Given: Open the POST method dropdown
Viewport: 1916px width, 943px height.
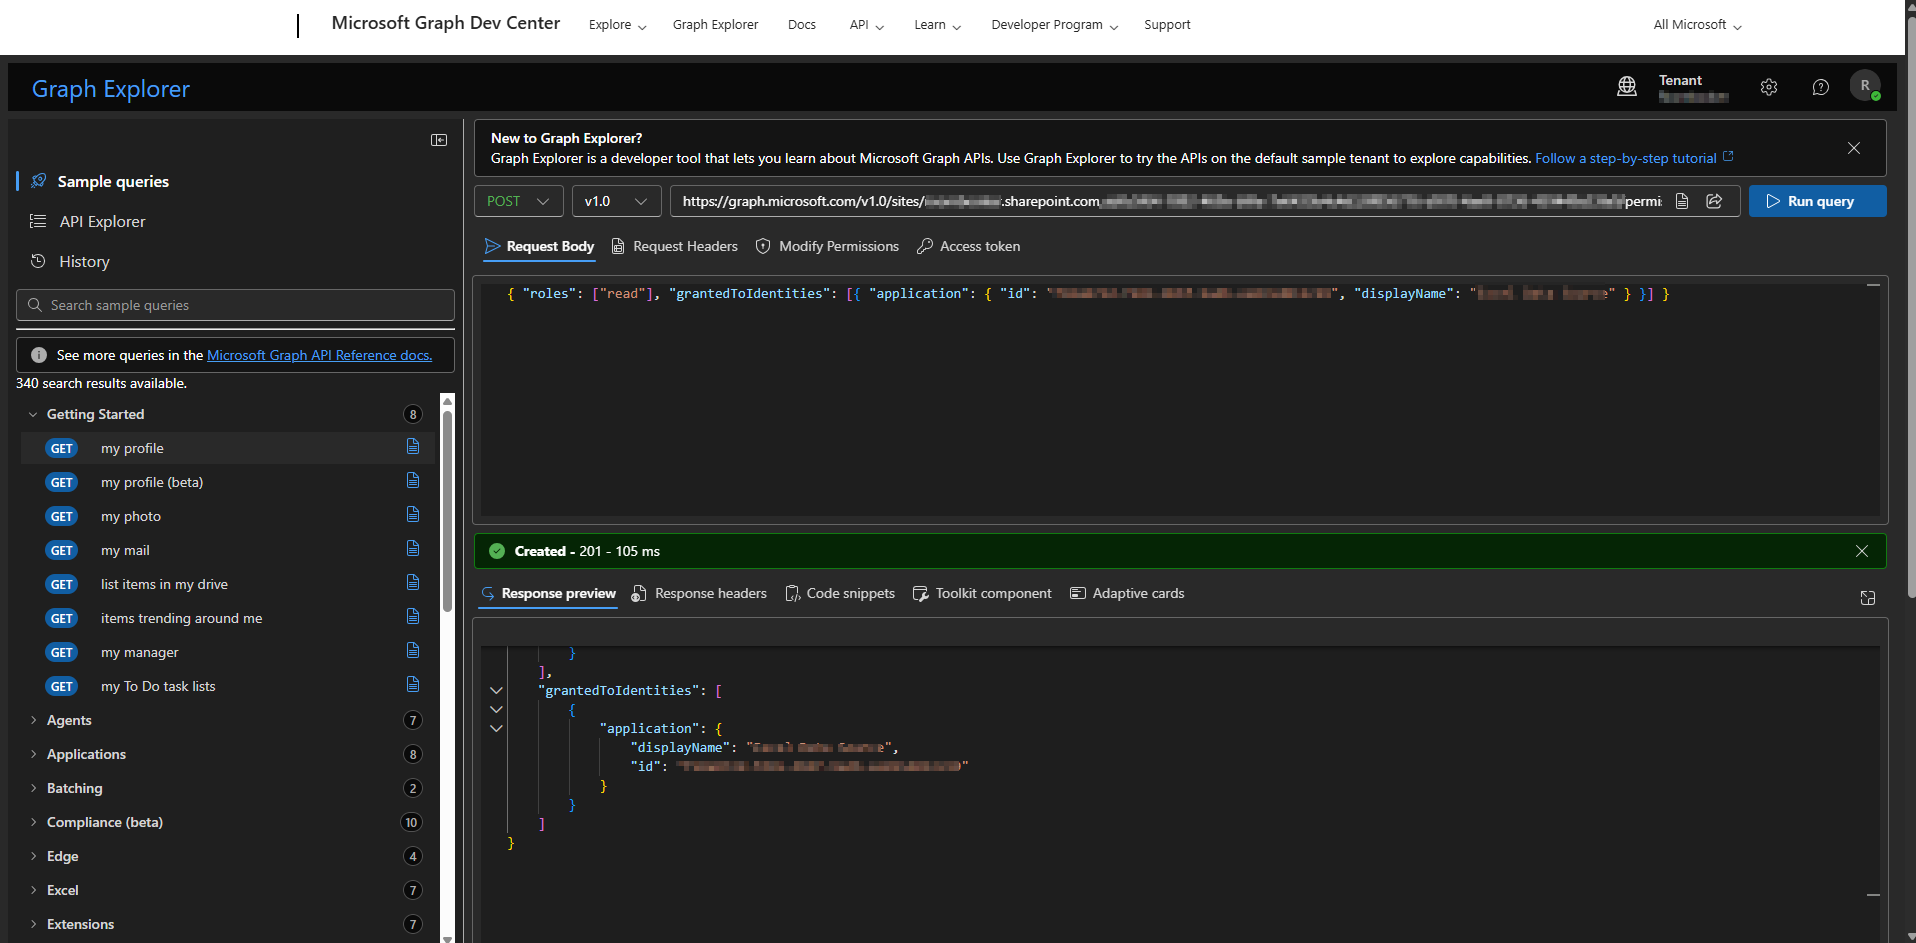Looking at the screenshot, I should click(x=518, y=201).
